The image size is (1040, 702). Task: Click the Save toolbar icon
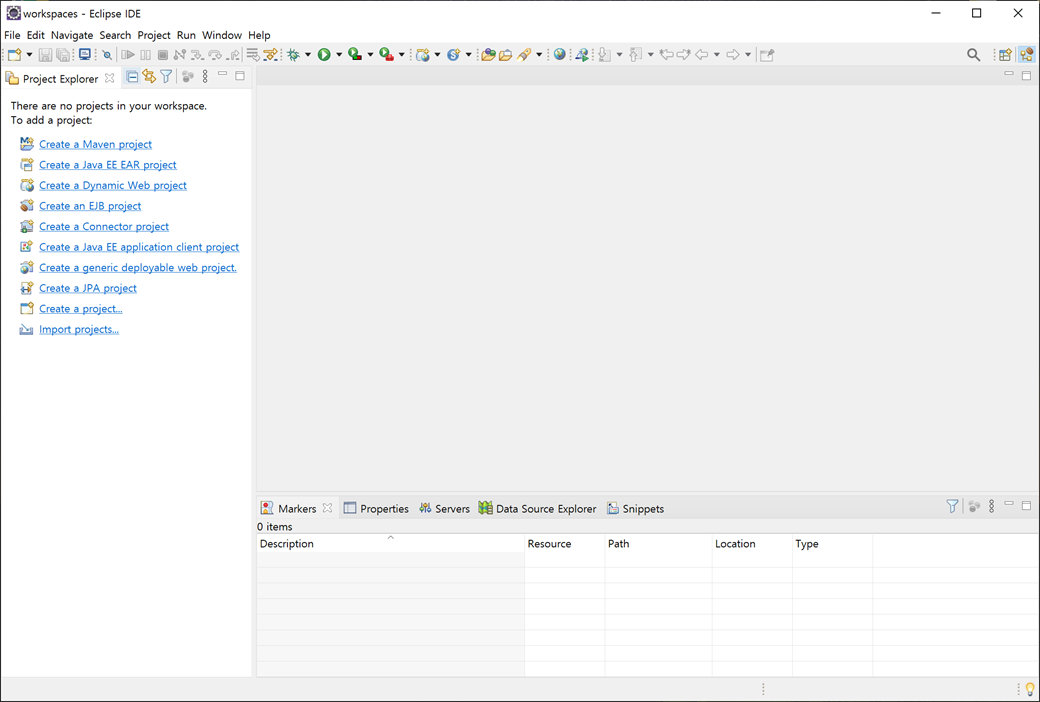pos(45,55)
